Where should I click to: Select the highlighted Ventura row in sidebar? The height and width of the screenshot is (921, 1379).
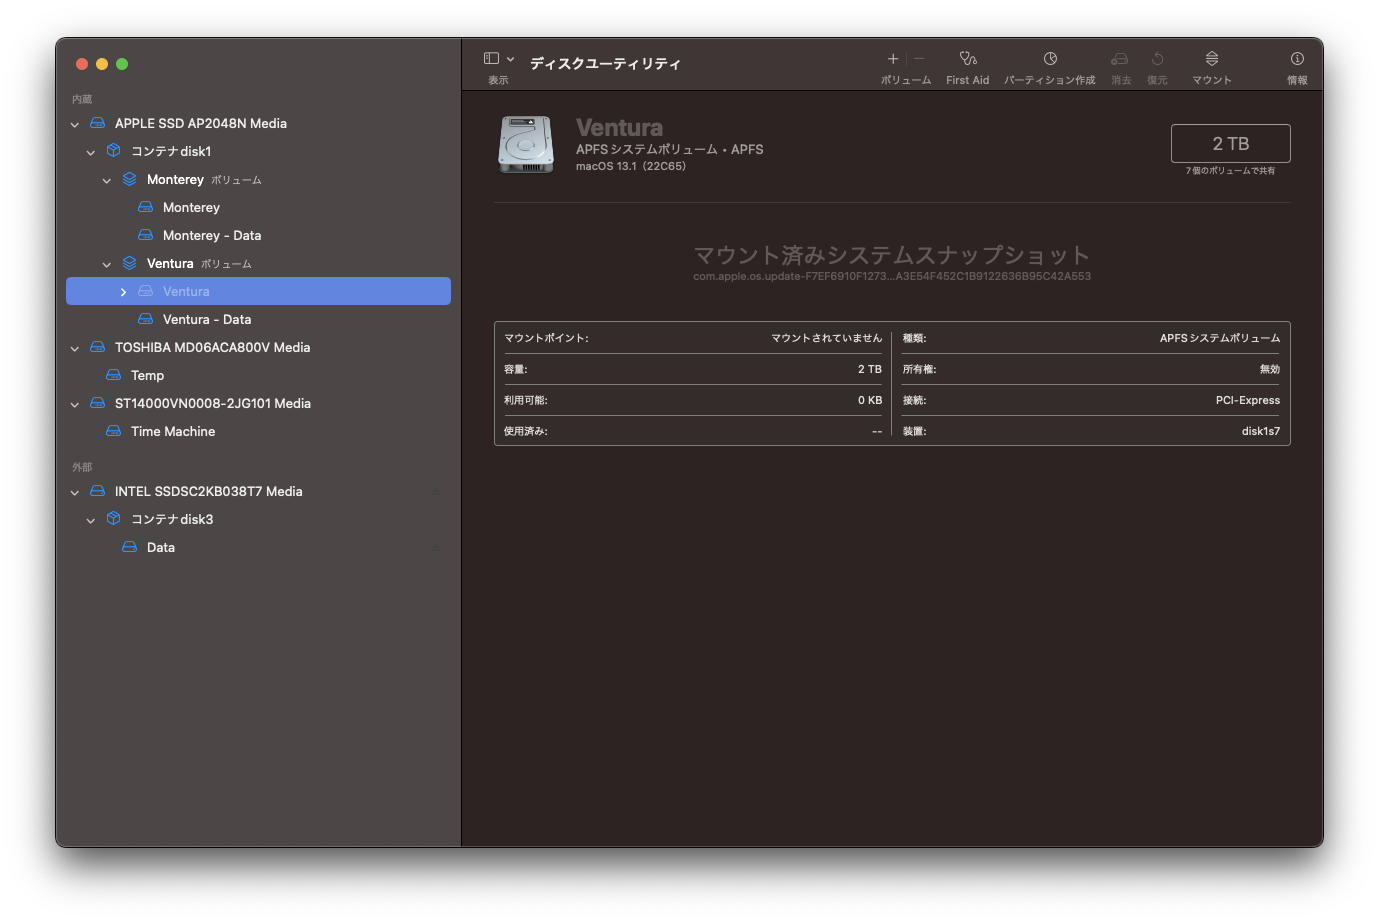[x=258, y=291]
